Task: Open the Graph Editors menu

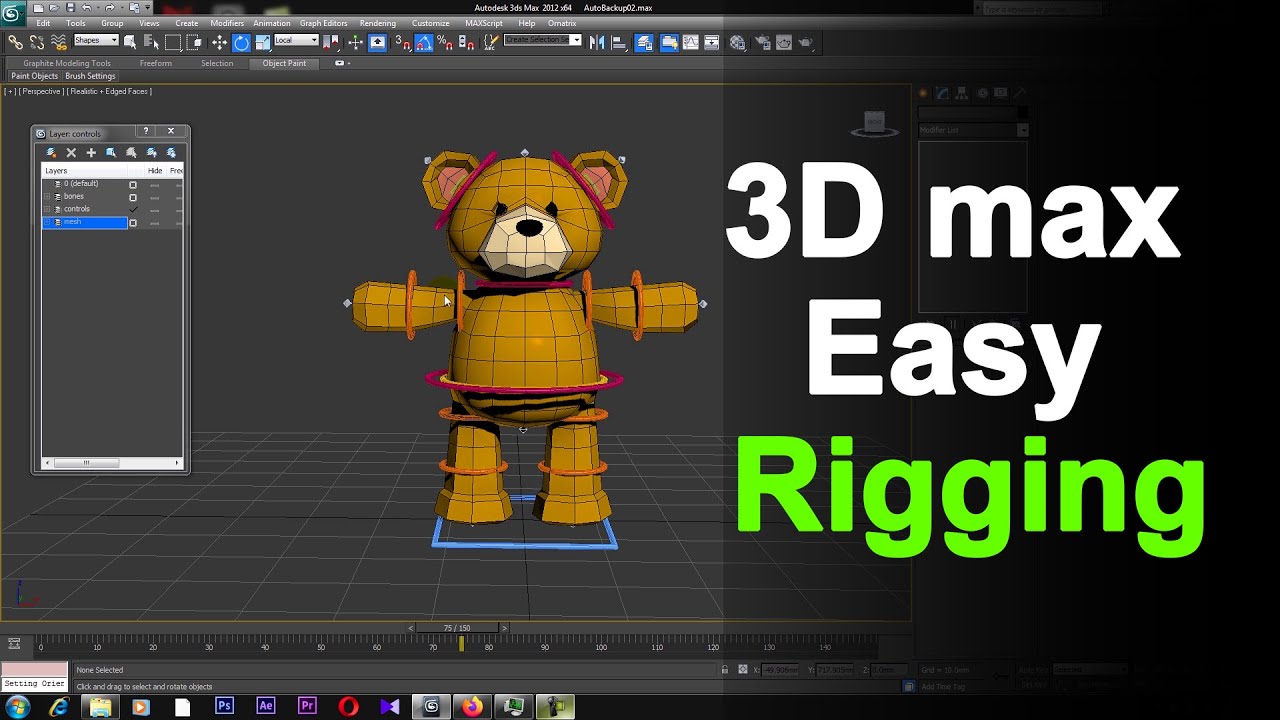Action: click(x=324, y=23)
